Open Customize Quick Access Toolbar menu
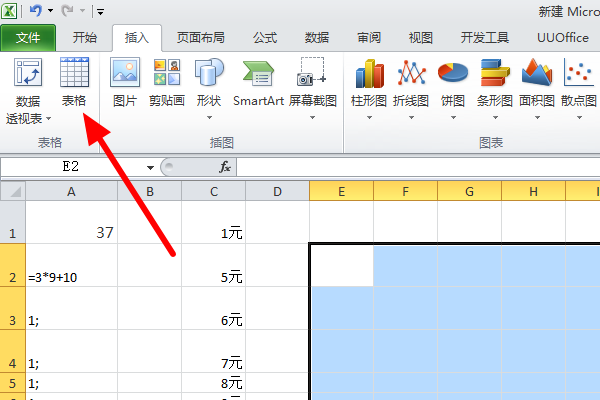Viewport: 600px width, 400px height. (x=100, y=11)
